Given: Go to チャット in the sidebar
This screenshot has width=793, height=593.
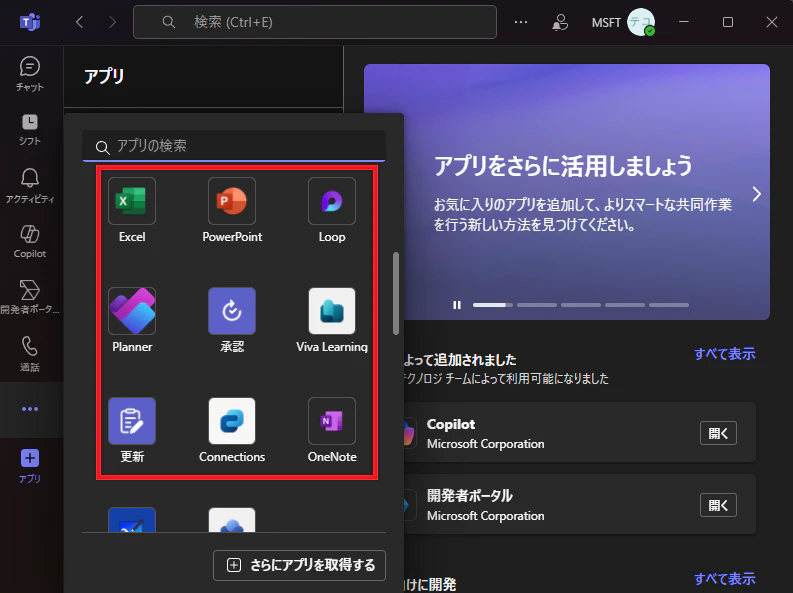Looking at the screenshot, I should 30,74.
